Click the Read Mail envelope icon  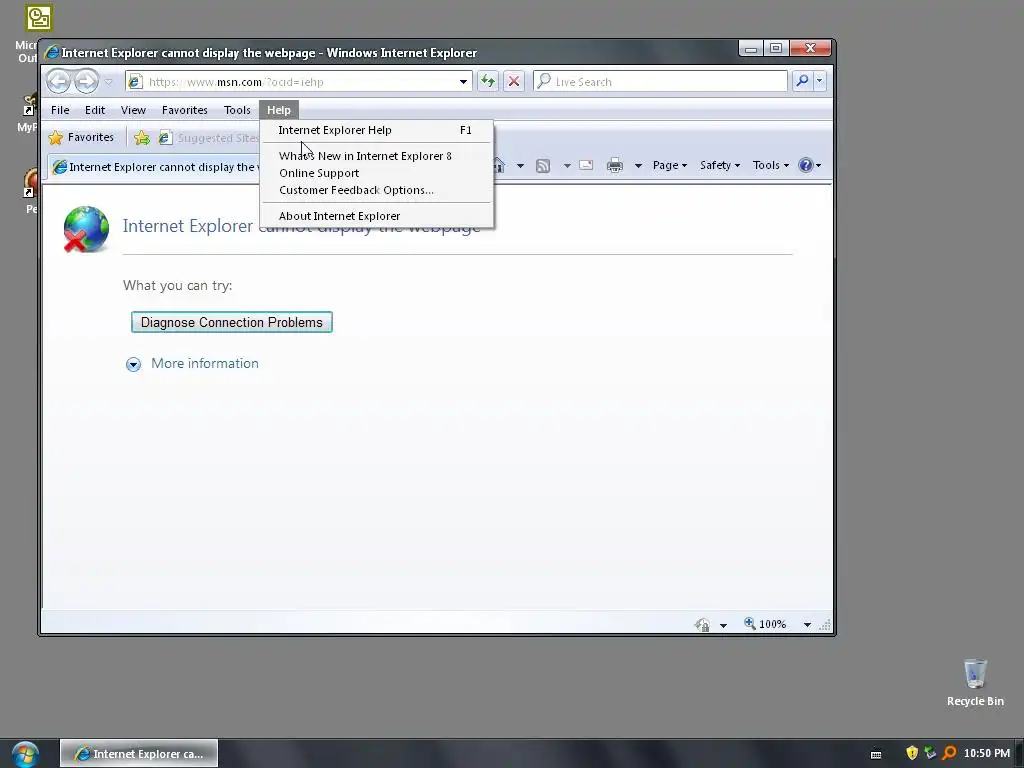[x=586, y=165]
